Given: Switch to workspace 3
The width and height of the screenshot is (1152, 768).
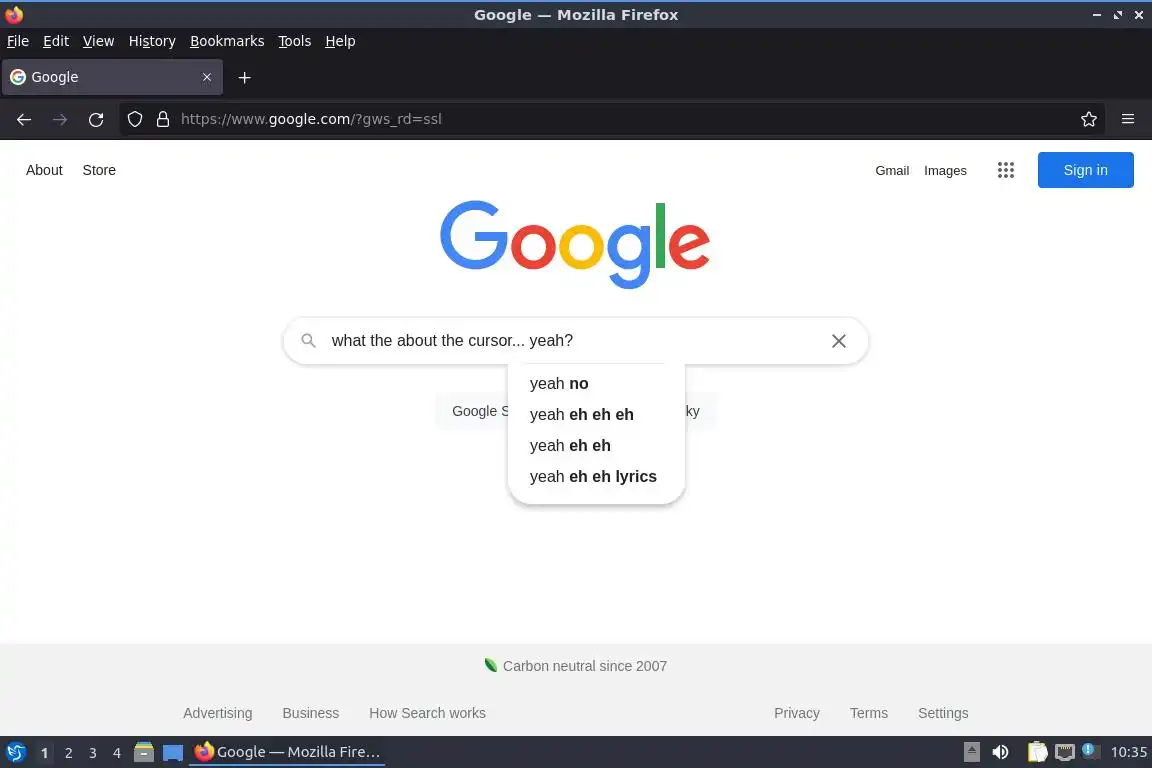Looking at the screenshot, I should click(x=93, y=753).
